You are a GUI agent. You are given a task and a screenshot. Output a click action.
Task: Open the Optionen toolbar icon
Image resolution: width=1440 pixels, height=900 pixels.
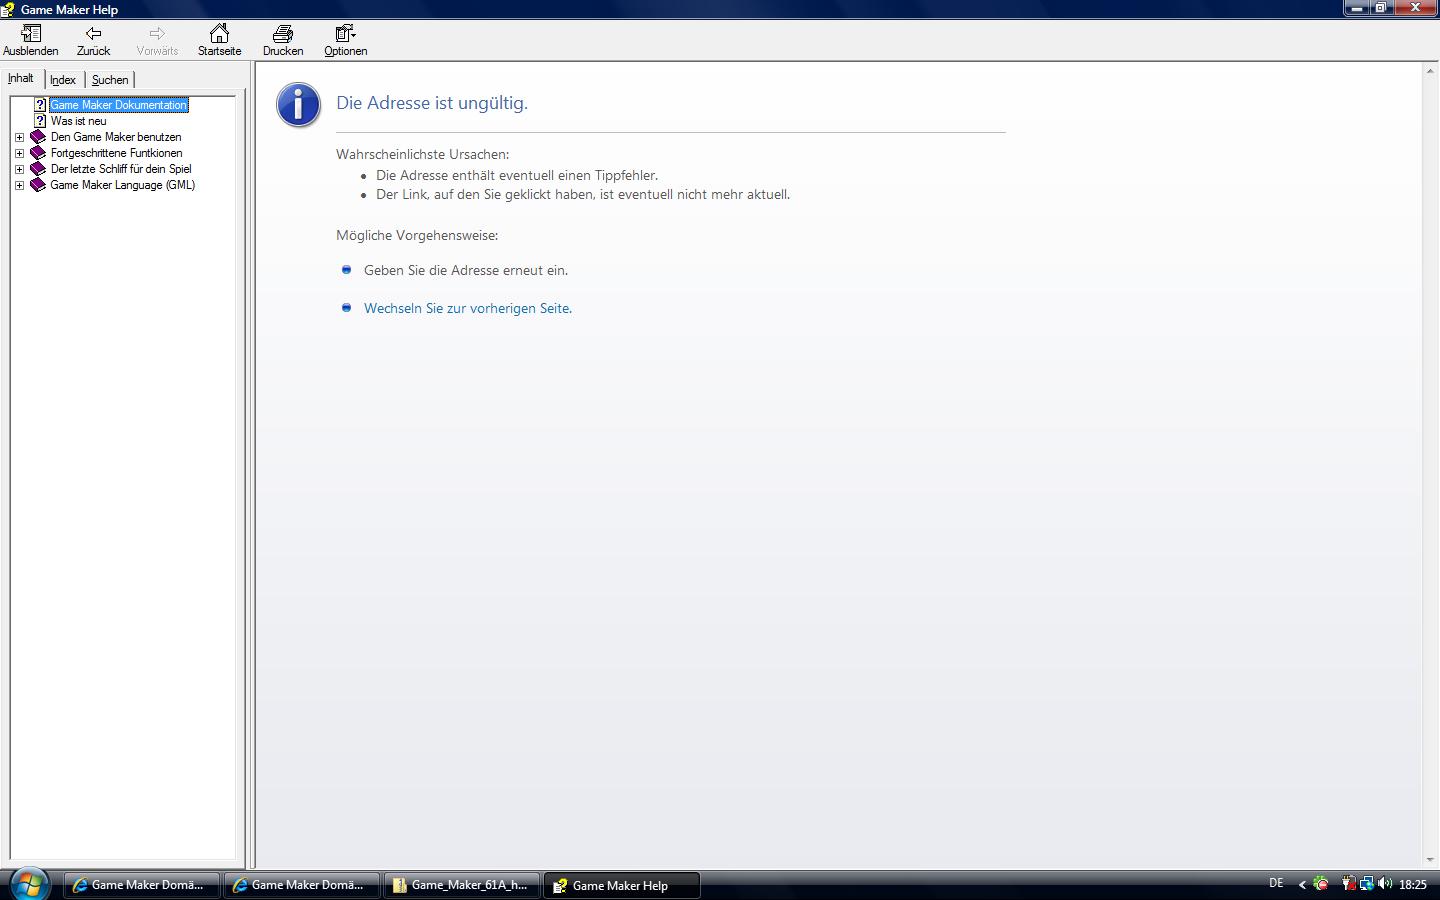(x=345, y=34)
